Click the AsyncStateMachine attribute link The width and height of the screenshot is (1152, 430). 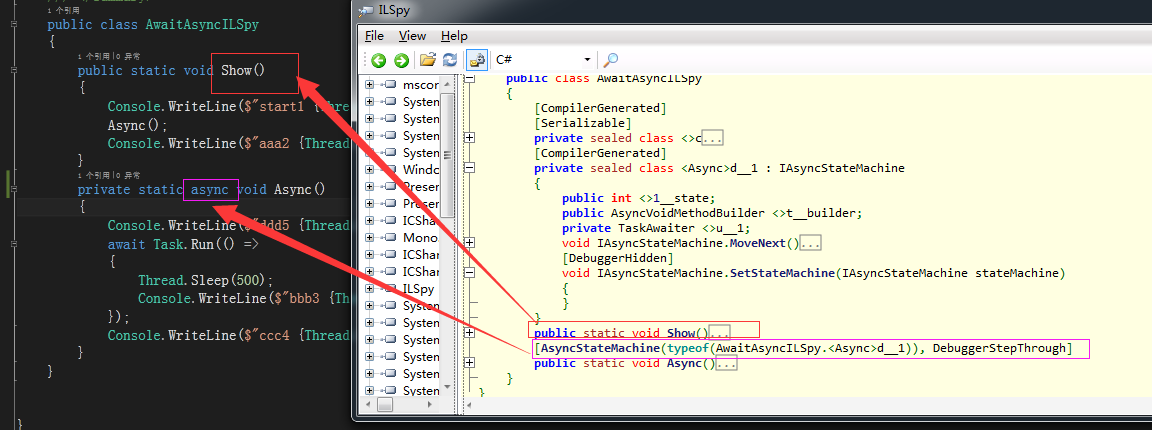599,348
